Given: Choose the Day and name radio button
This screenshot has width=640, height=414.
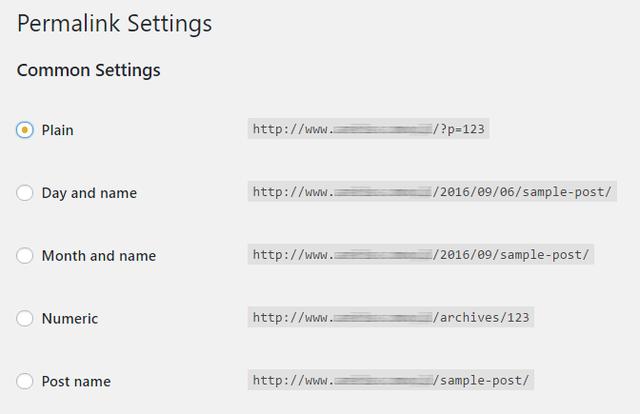Looking at the screenshot, I should [25, 193].
